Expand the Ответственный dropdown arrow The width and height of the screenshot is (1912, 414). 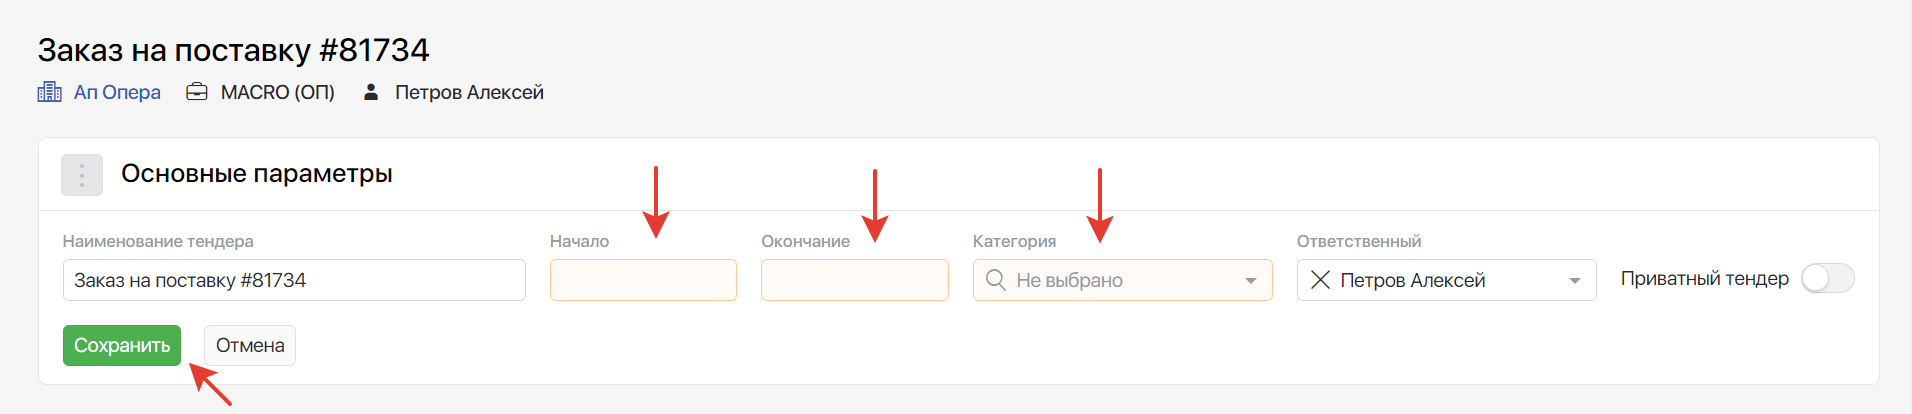(x=1574, y=281)
